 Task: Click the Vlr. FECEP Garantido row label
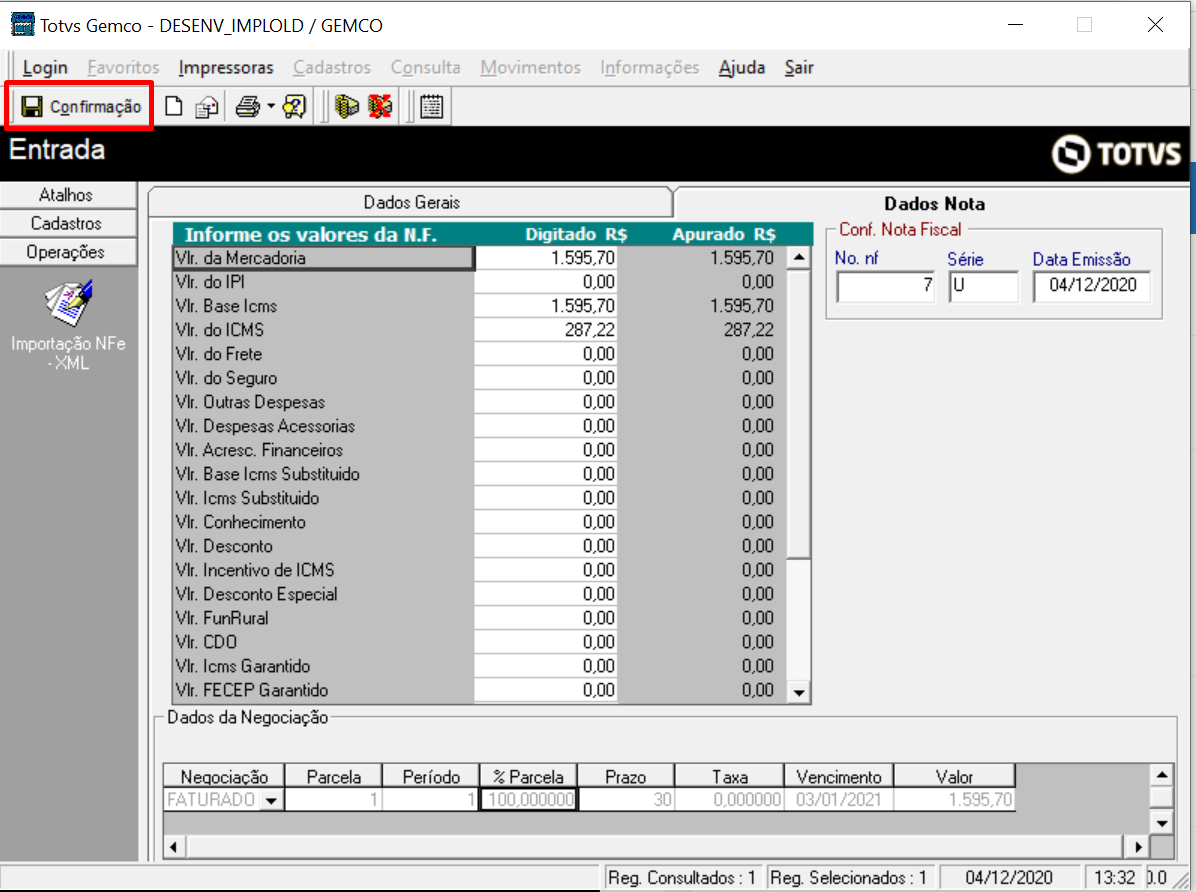click(x=323, y=691)
